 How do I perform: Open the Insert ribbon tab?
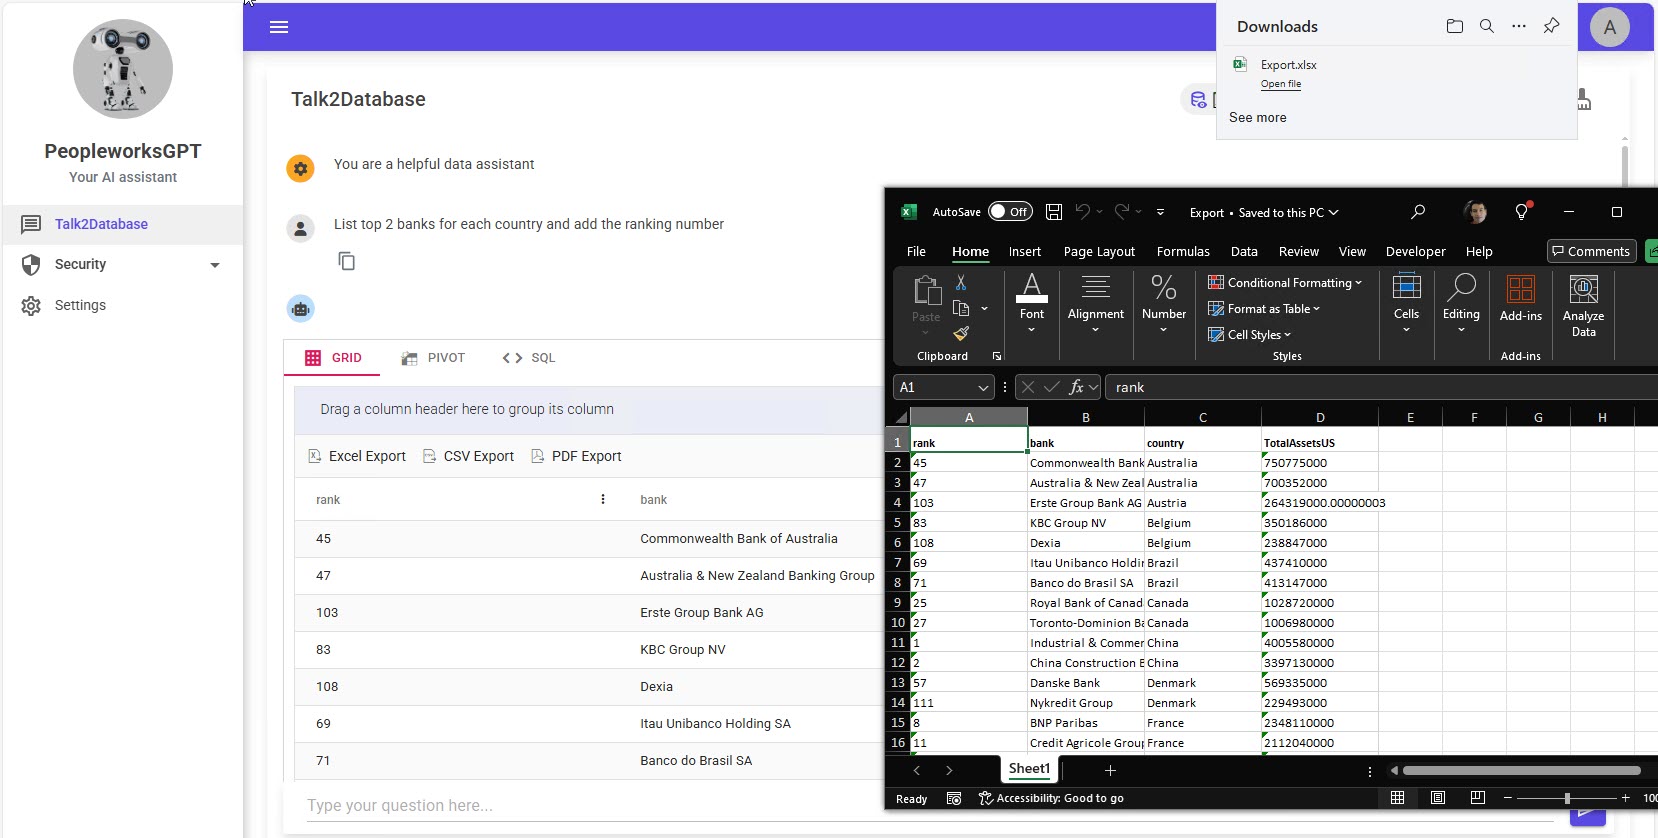[1024, 252]
